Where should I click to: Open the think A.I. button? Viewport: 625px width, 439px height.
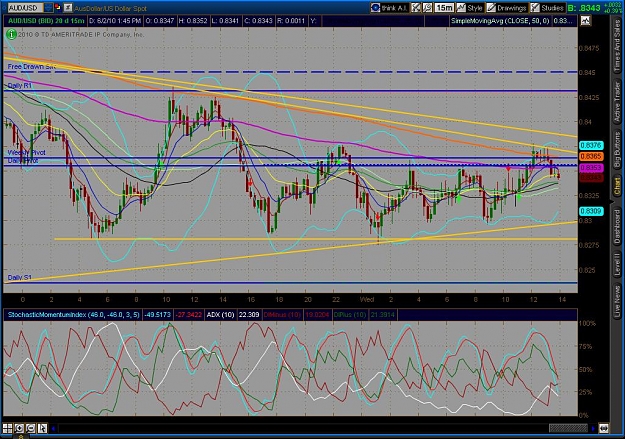pyautogui.click(x=389, y=8)
